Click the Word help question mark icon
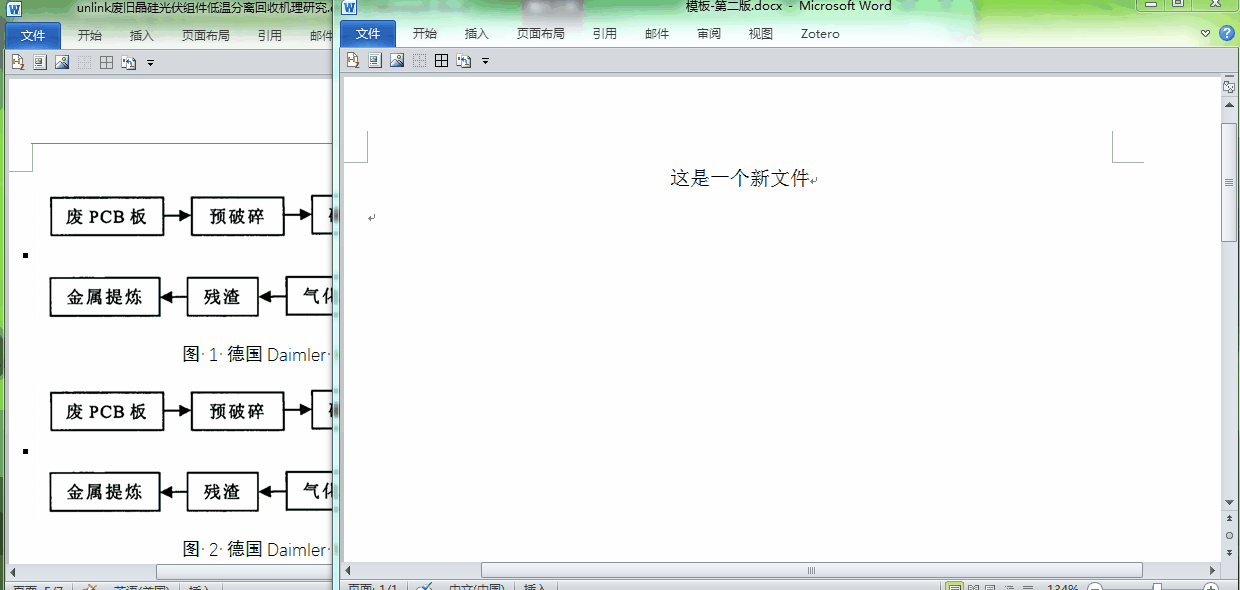The width and height of the screenshot is (1240, 590). tap(1227, 34)
